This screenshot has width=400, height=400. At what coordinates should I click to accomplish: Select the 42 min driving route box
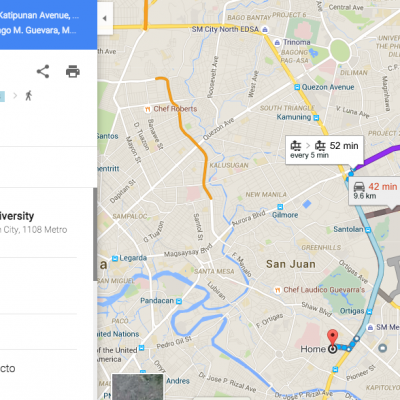(375, 191)
